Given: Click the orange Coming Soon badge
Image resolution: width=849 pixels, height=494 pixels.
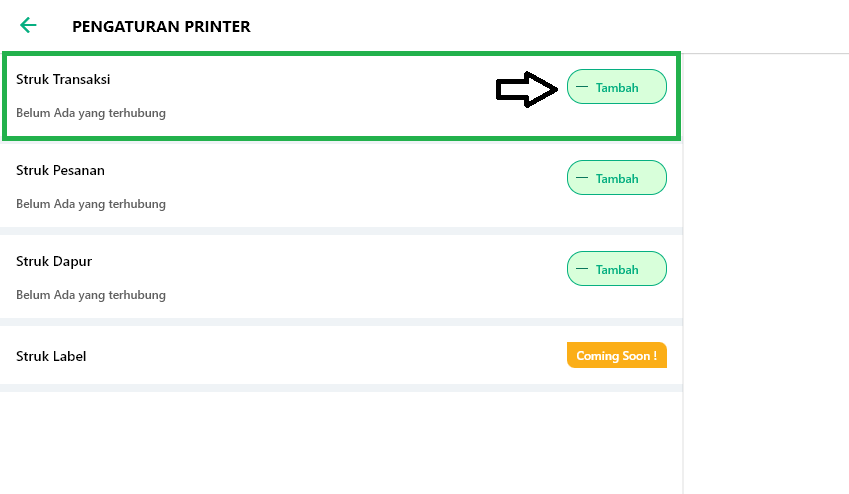Looking at the screenshot, I should [x=616, y=355].
